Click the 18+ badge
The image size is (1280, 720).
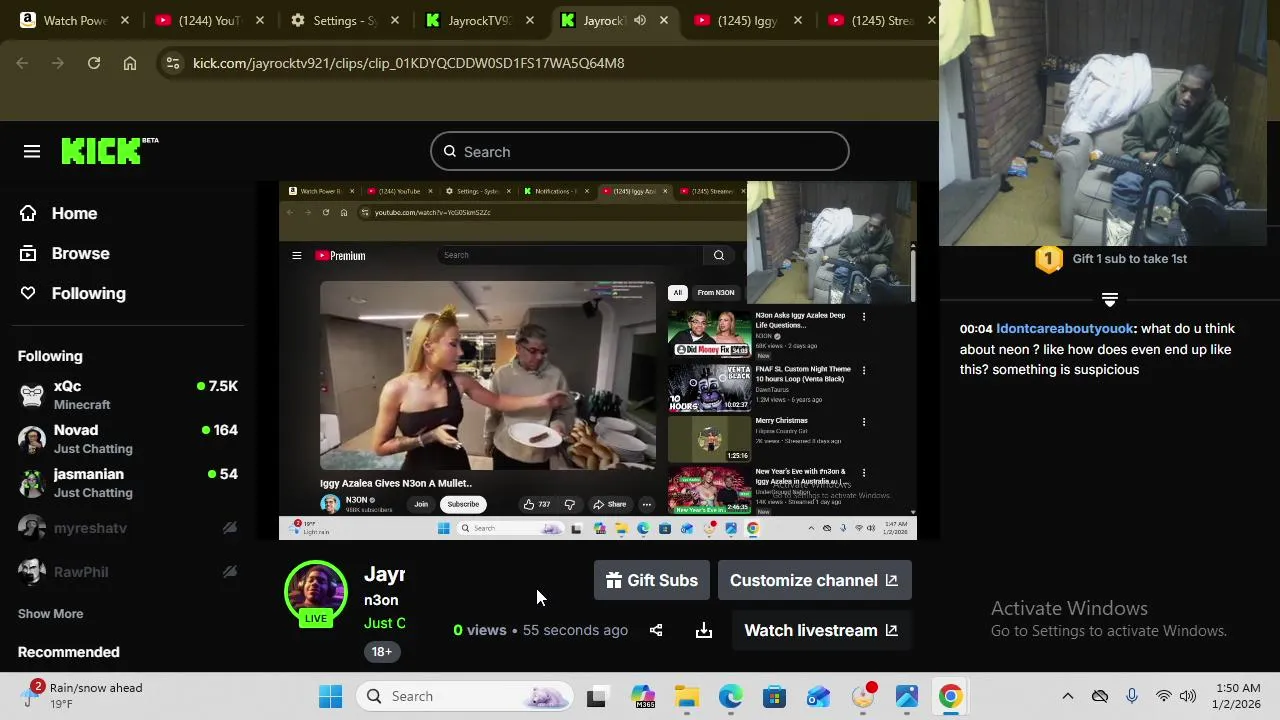click(x=382, y=651)
